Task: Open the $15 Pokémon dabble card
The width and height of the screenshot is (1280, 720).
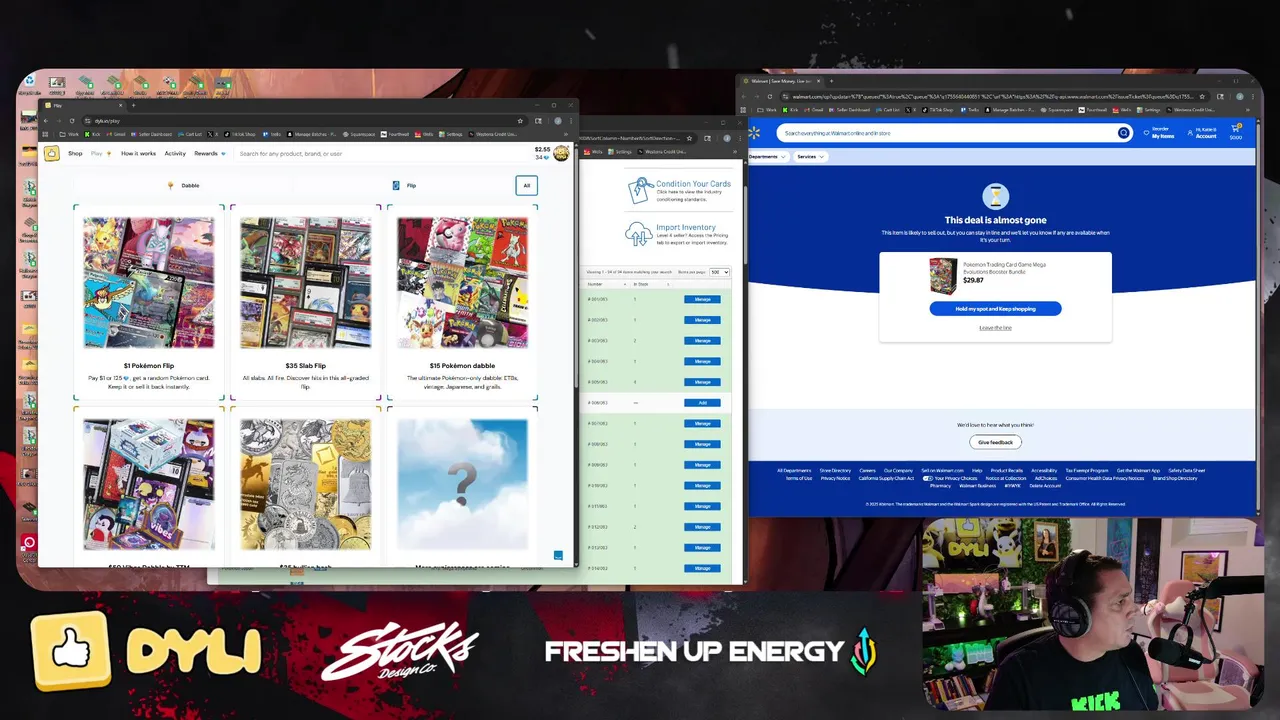Action: 462,301
